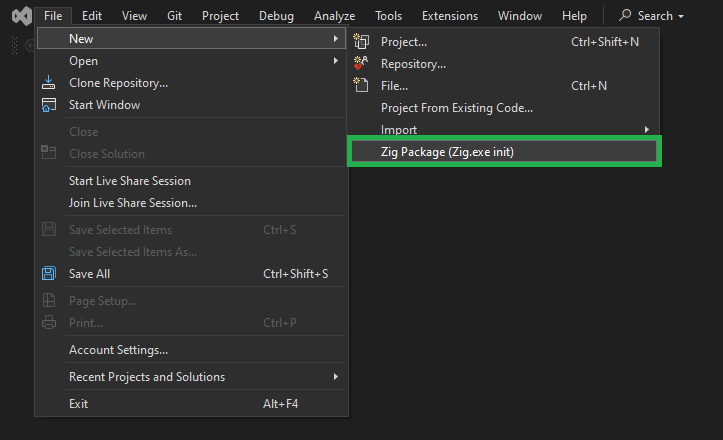
Task: Click the Ctrl+Shift+S shortcut text
Action: point(296,274)
